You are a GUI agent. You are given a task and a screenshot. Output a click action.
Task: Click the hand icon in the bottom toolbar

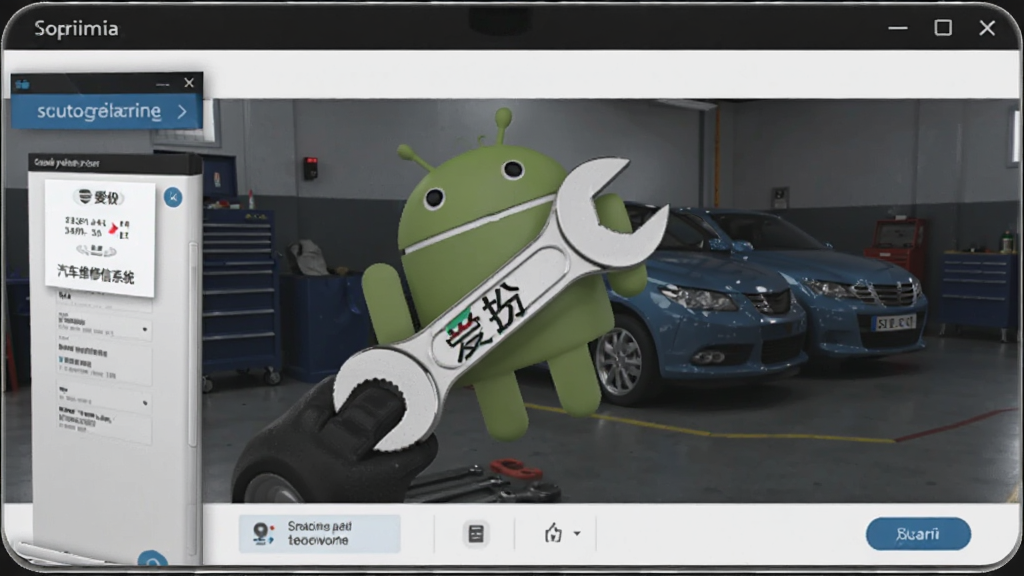click(x=553, y=534)
